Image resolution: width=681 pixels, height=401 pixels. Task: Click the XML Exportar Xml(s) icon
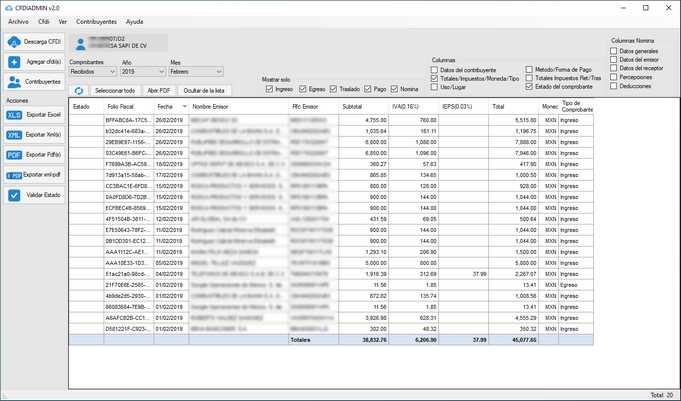point(14,135)
